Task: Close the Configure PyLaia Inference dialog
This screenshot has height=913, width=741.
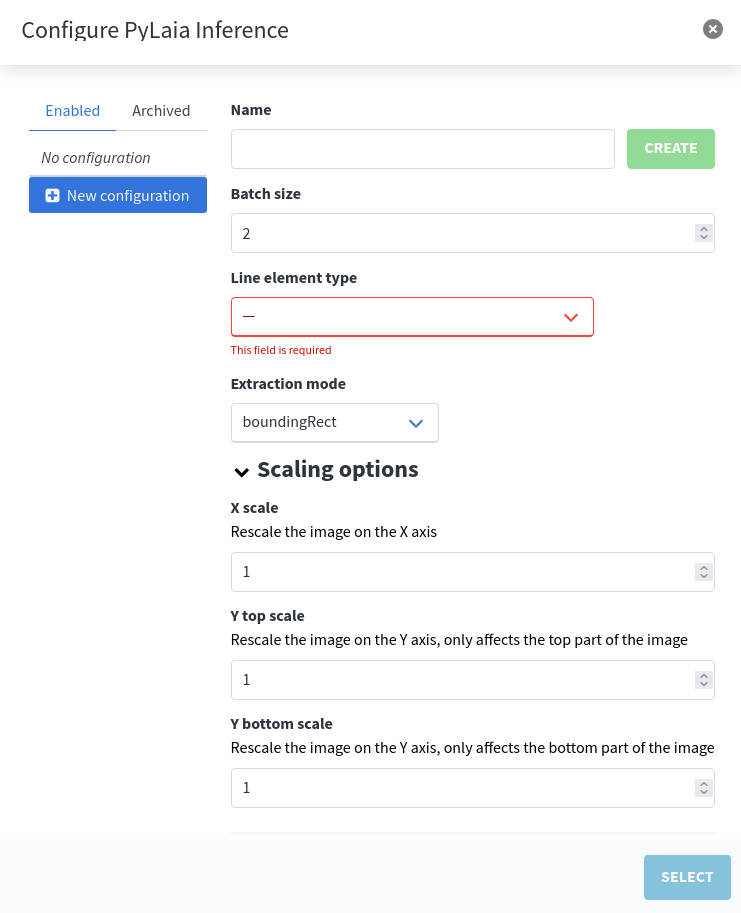Action: [x=712, y=29]
